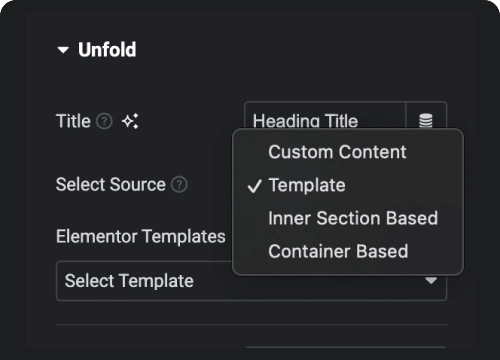Open the Title help question mark
This screenshot has width=500, height=360.
tap(104, 121)
